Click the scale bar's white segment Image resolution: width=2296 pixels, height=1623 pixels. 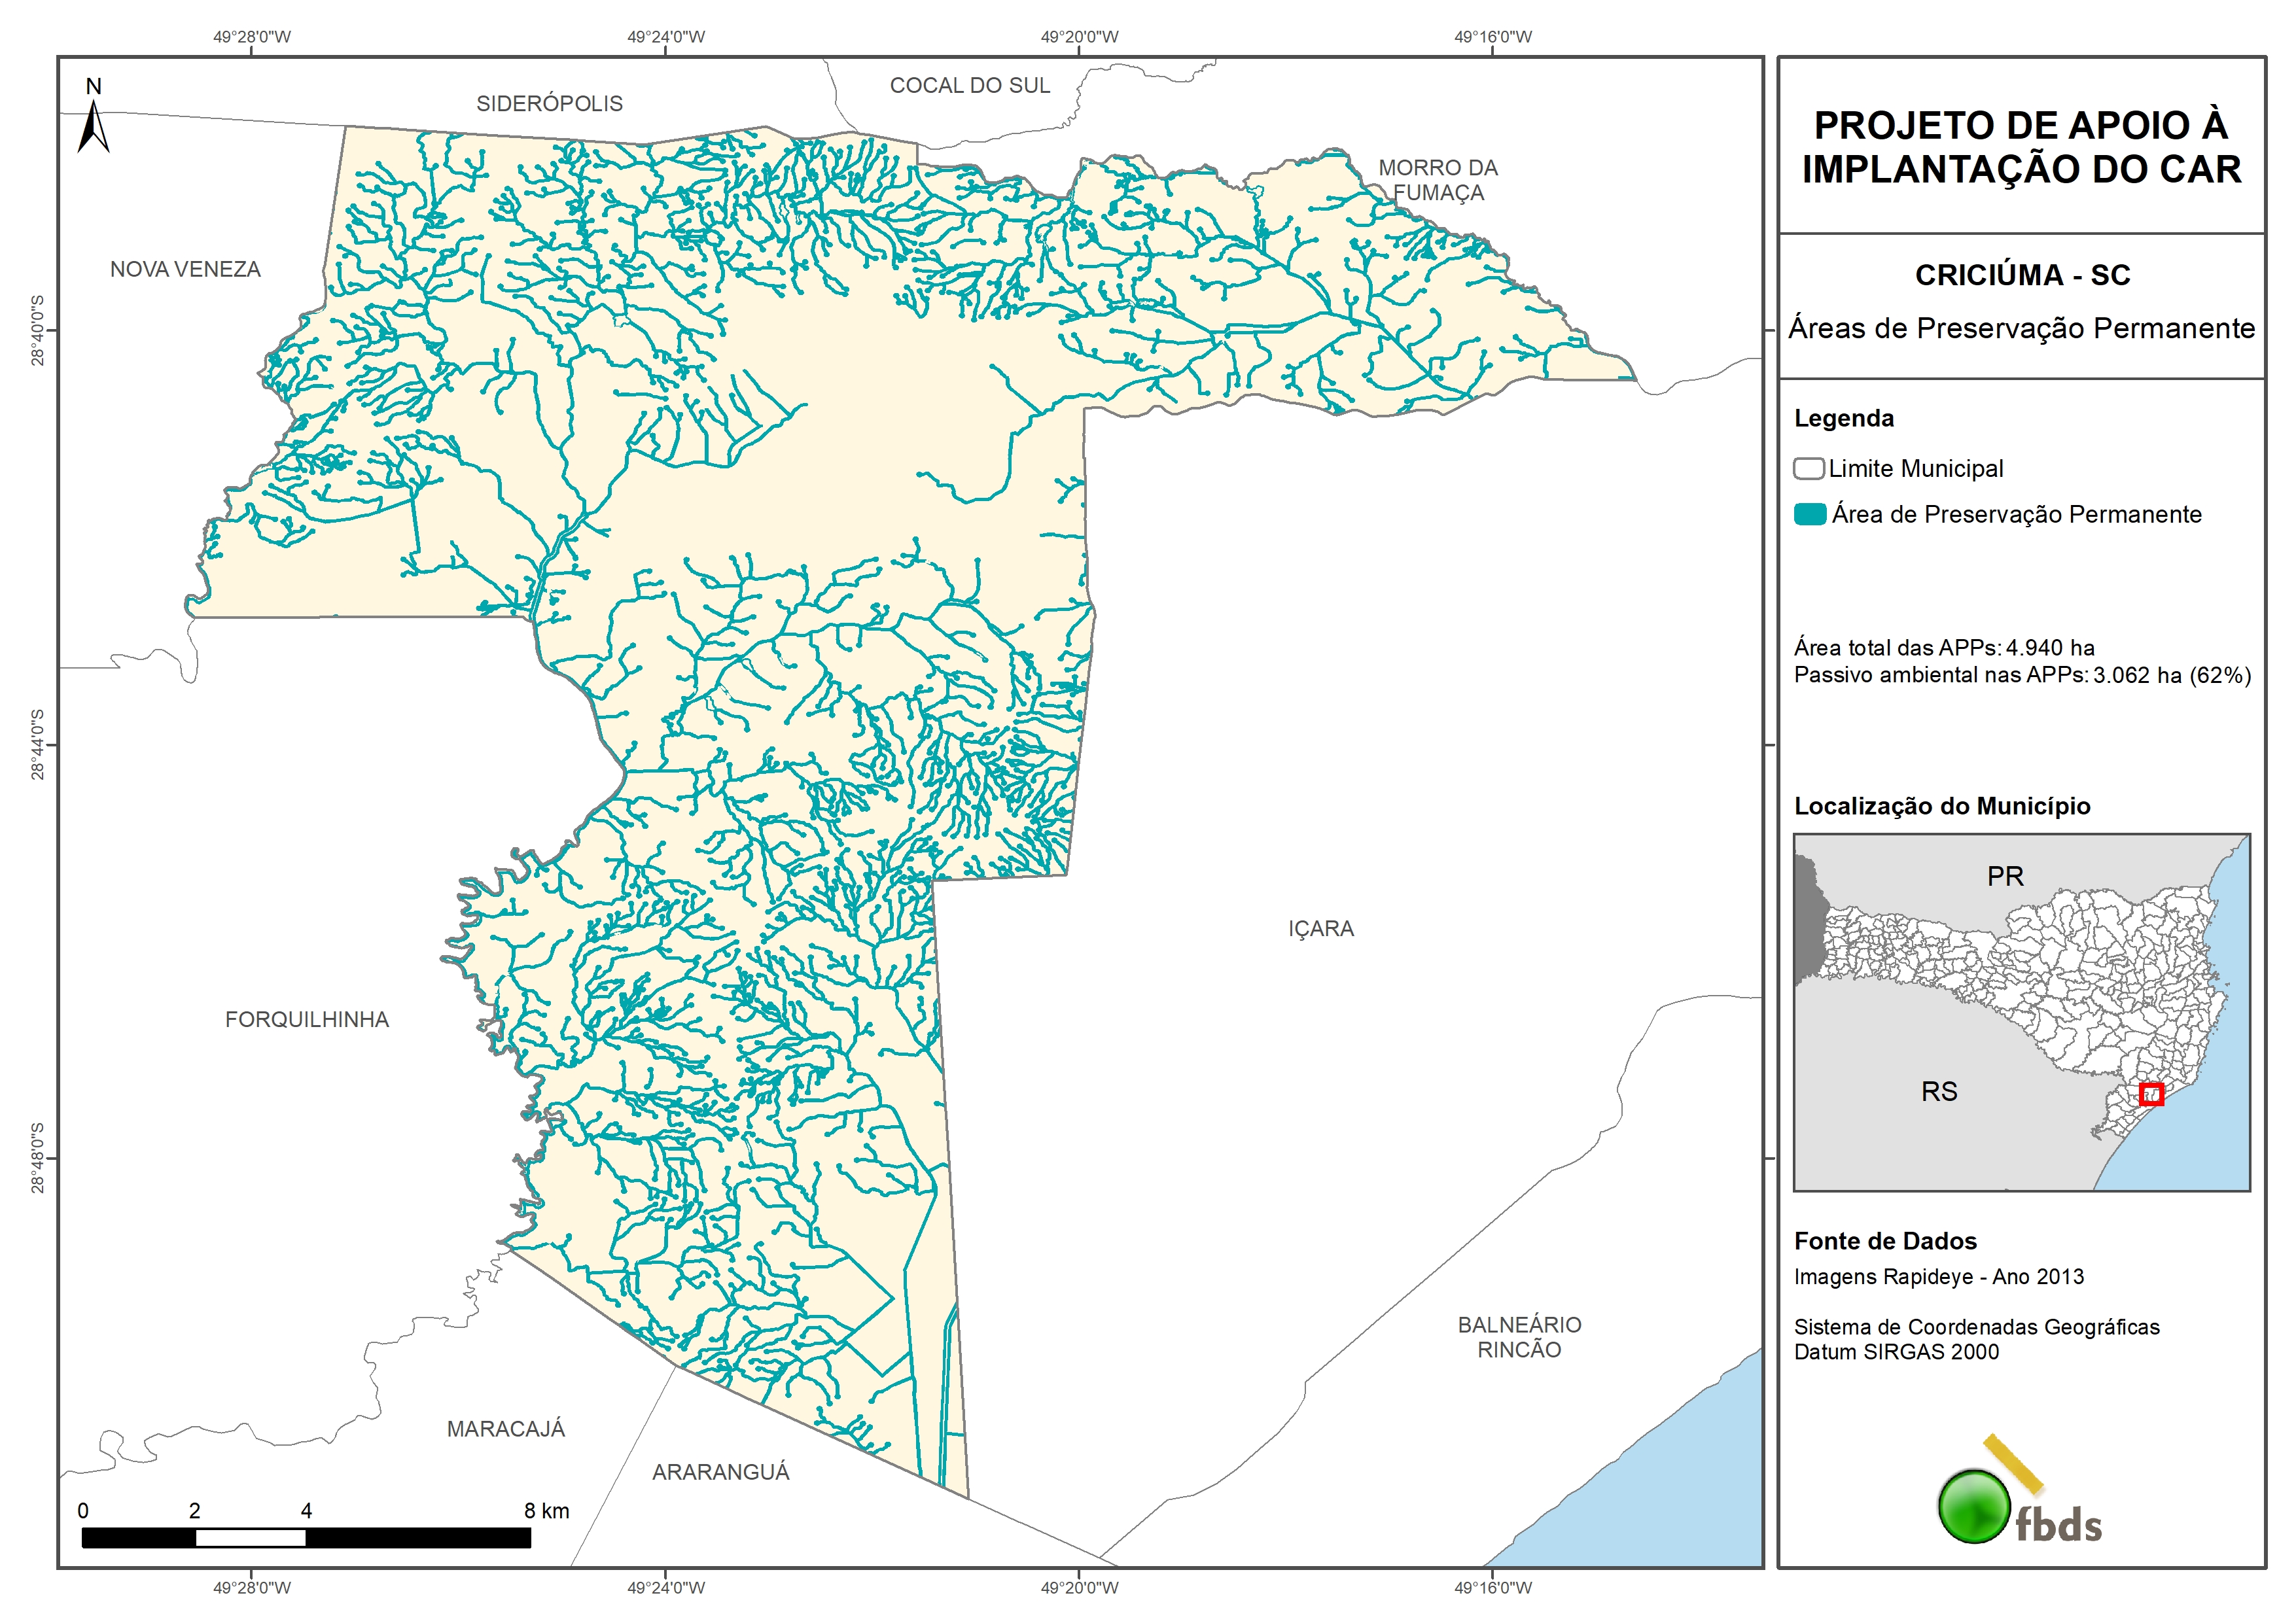(250, 1538)
